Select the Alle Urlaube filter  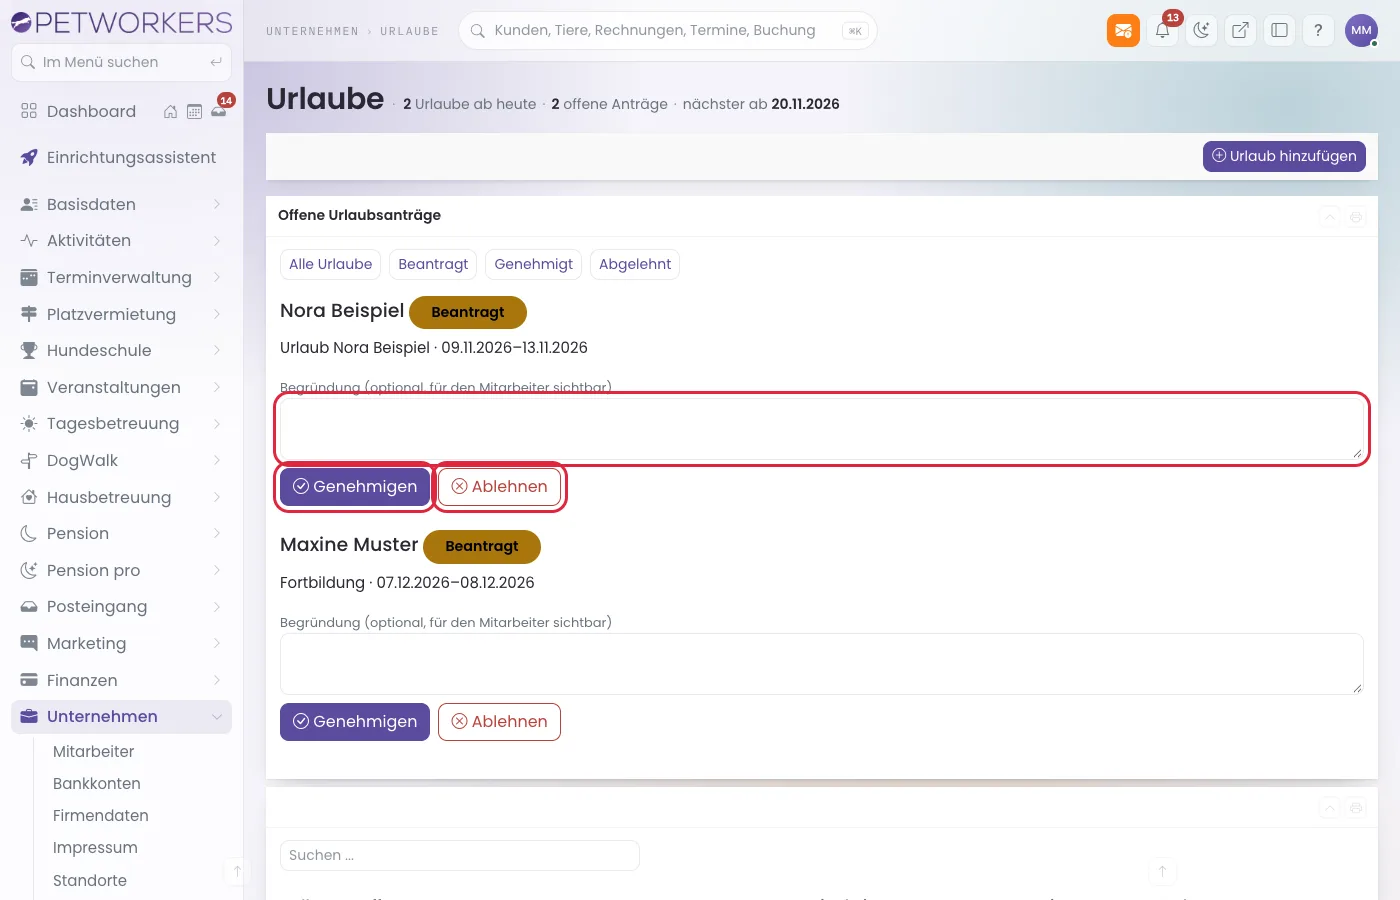[x=330, y=264]
